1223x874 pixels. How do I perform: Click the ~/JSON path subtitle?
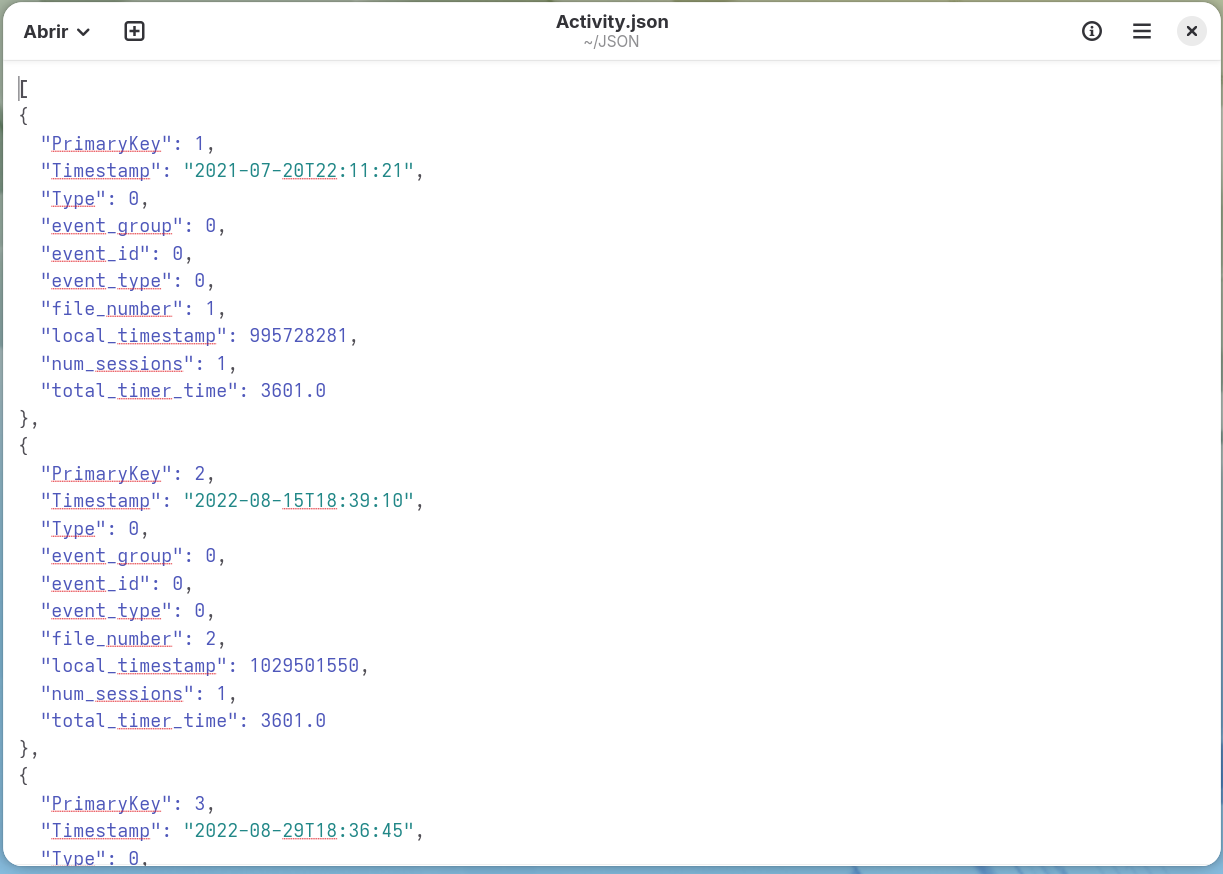pos(612,42)
